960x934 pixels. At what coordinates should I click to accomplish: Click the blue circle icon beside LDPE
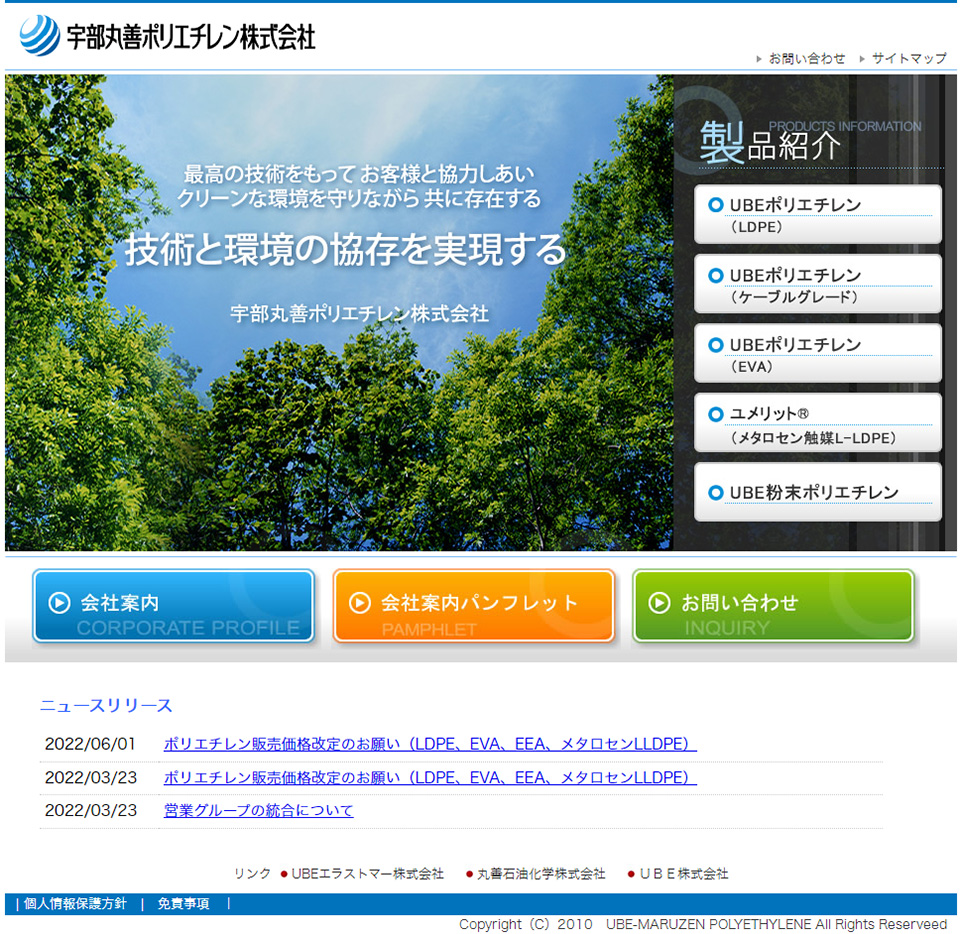click(x=715, y=205)
